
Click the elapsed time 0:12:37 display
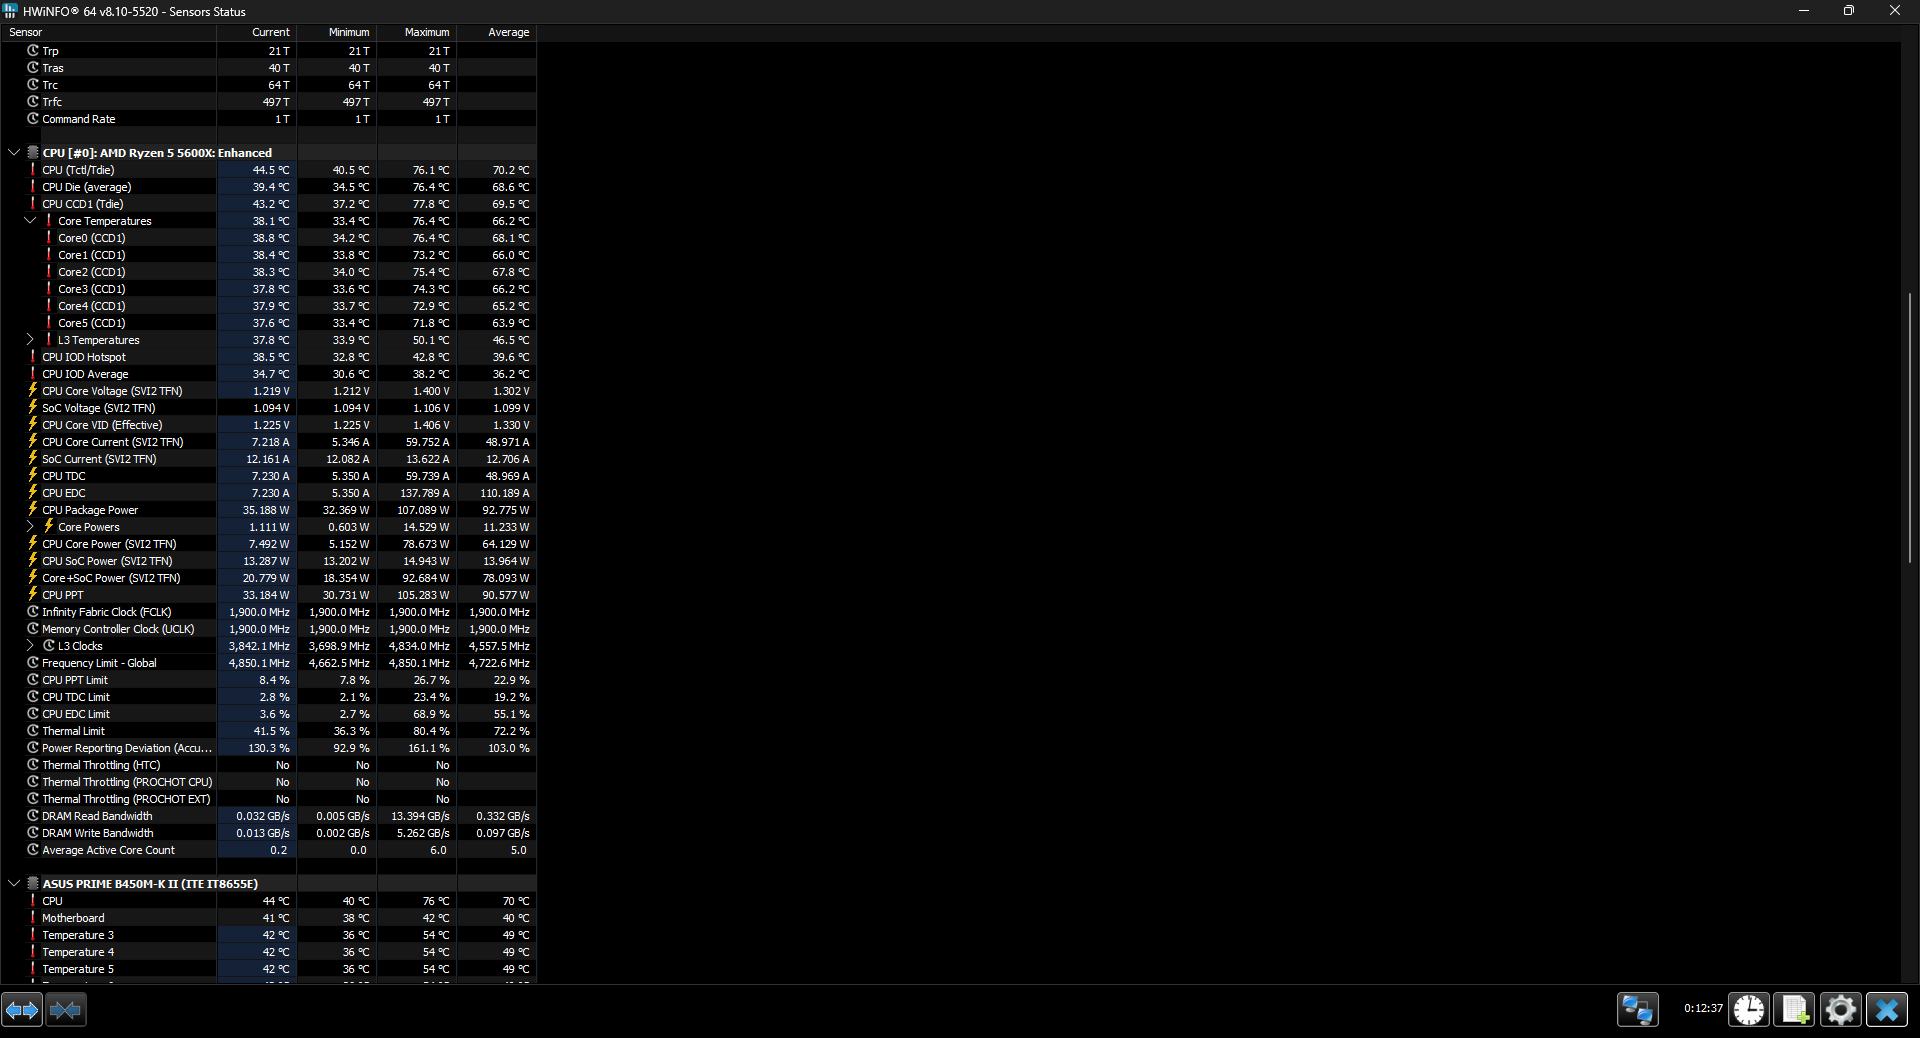pyautogui.click(x=1703, y=1009)
